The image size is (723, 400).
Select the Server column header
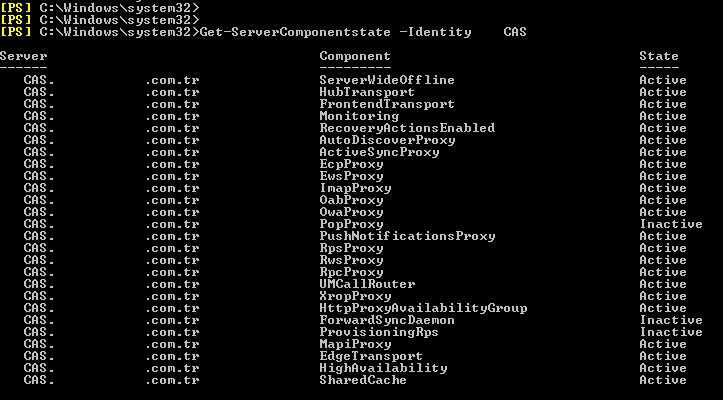click(x=24, y=56)
